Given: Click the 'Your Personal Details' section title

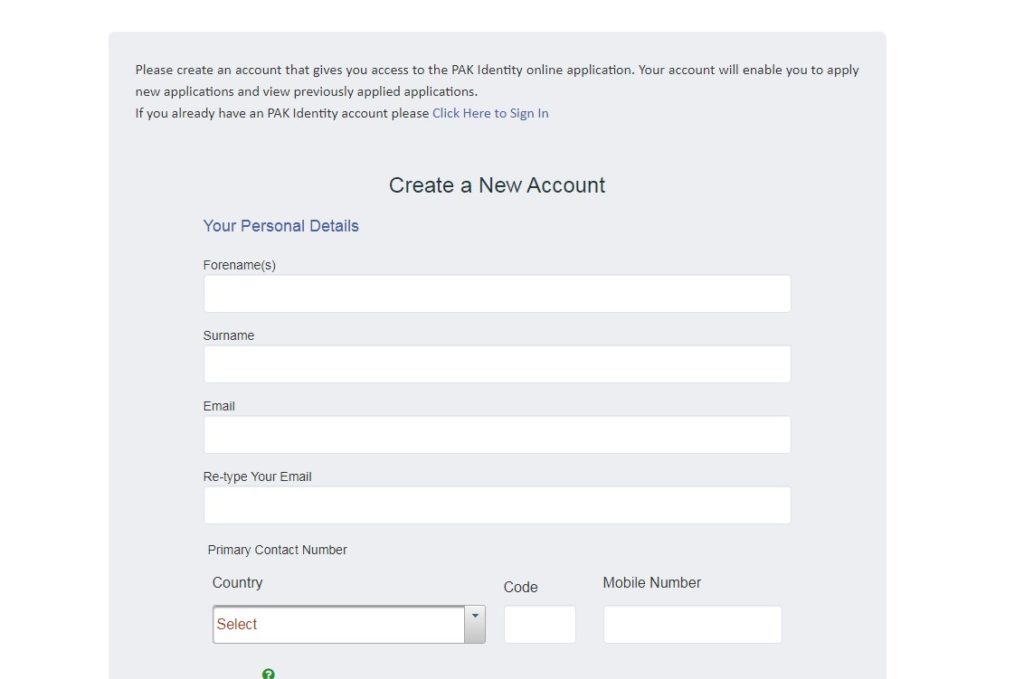Looking at the screenshot, I should coord(280,226).
